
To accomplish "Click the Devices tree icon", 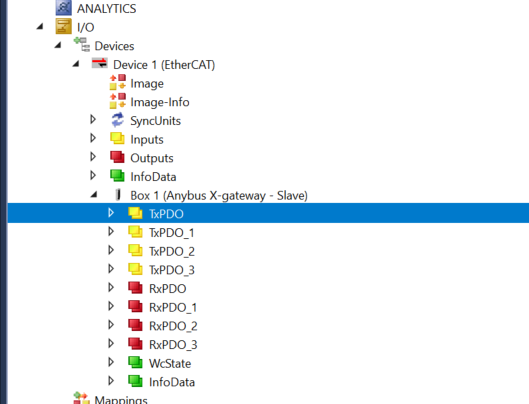I will click(x=82, y=45).
